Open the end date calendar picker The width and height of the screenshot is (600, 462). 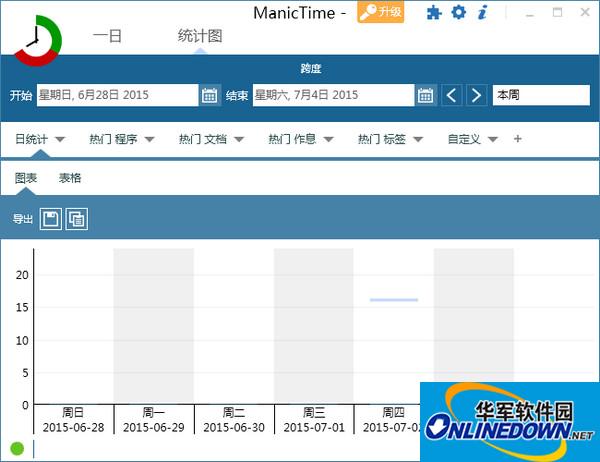[x=426, y=95]
